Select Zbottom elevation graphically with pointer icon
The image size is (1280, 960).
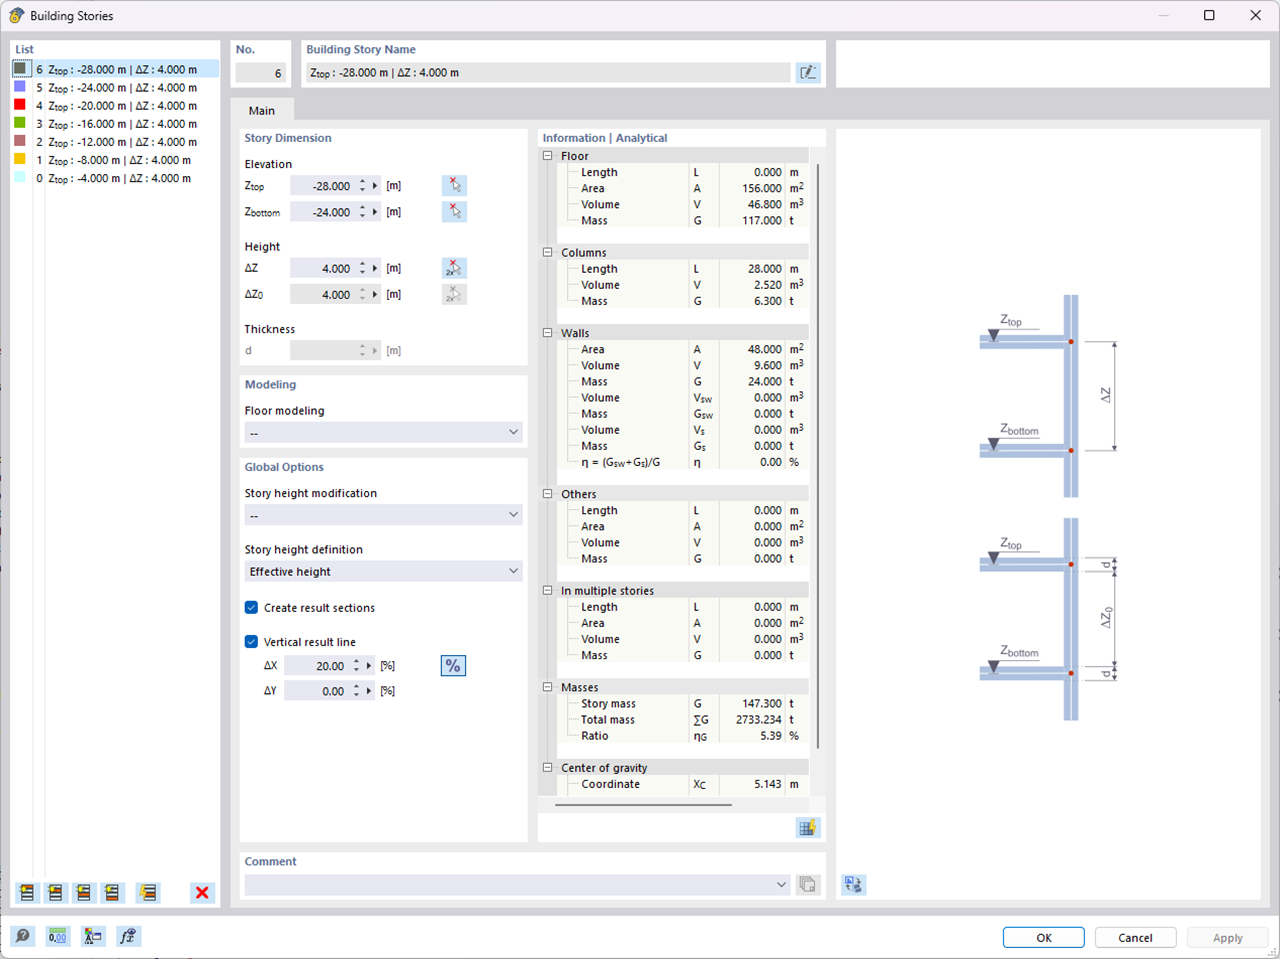point(454,211)
